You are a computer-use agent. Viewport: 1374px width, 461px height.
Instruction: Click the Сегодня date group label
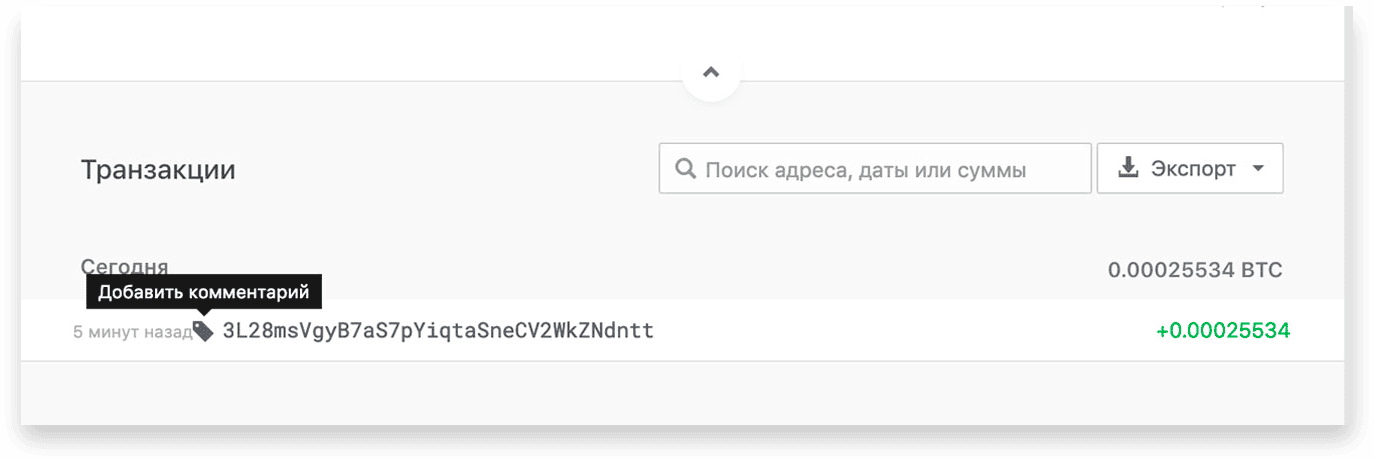coord(124,267)
